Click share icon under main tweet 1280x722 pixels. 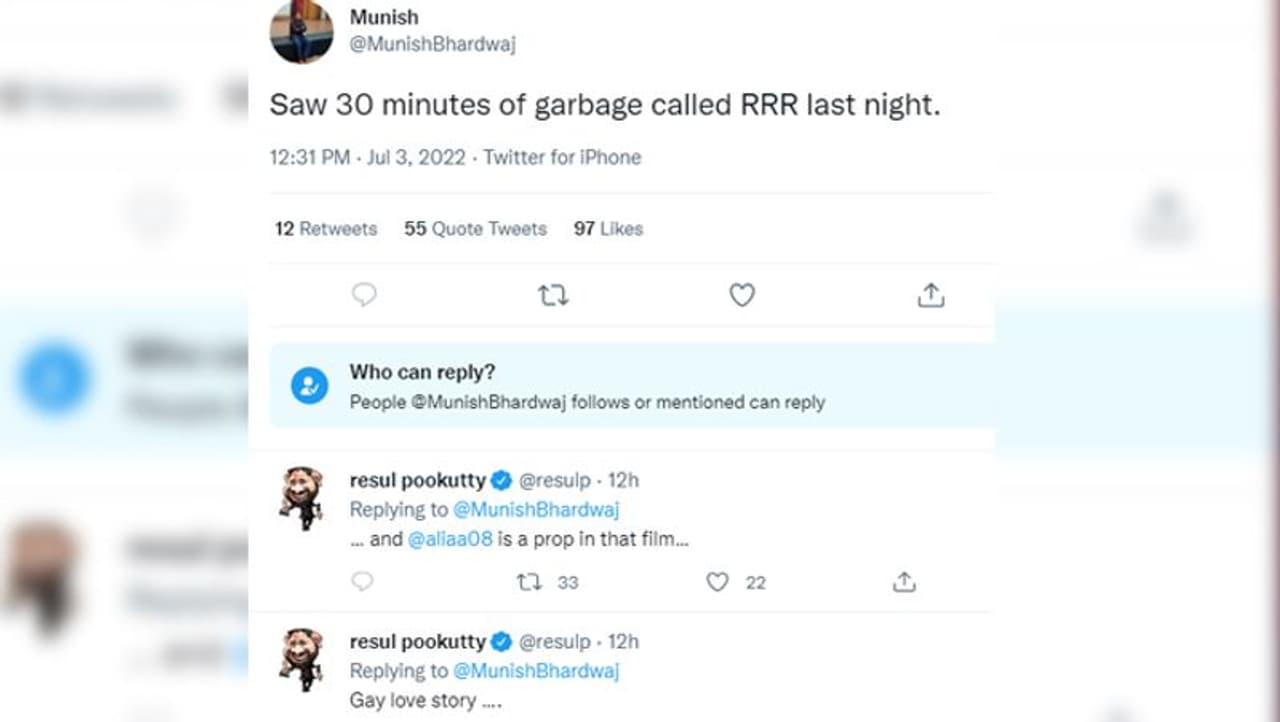[930, 295]
